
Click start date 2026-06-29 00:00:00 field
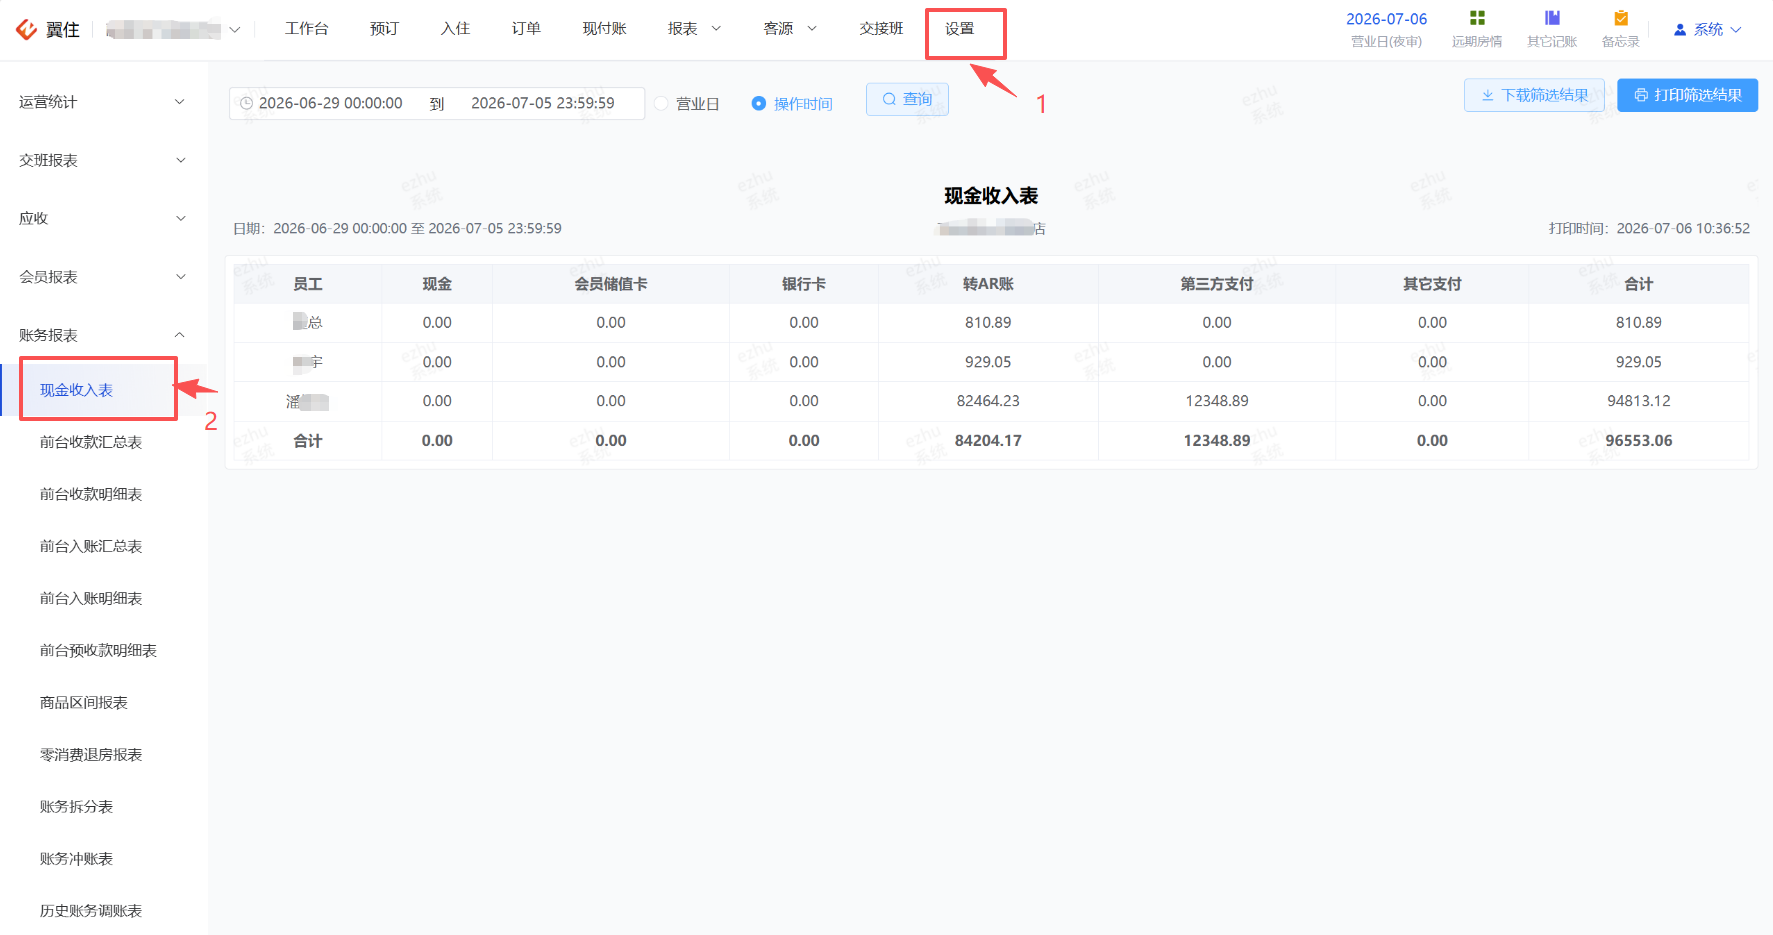[x=330, y=103]
